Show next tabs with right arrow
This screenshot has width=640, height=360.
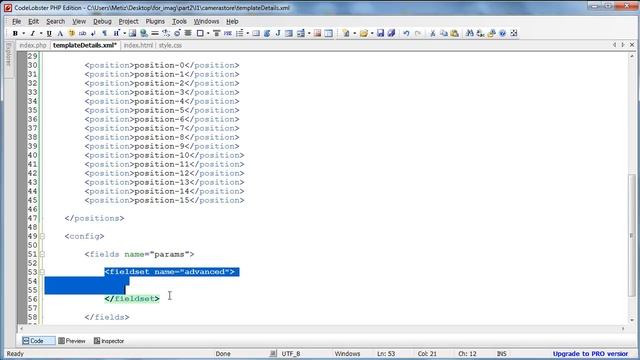623,45
